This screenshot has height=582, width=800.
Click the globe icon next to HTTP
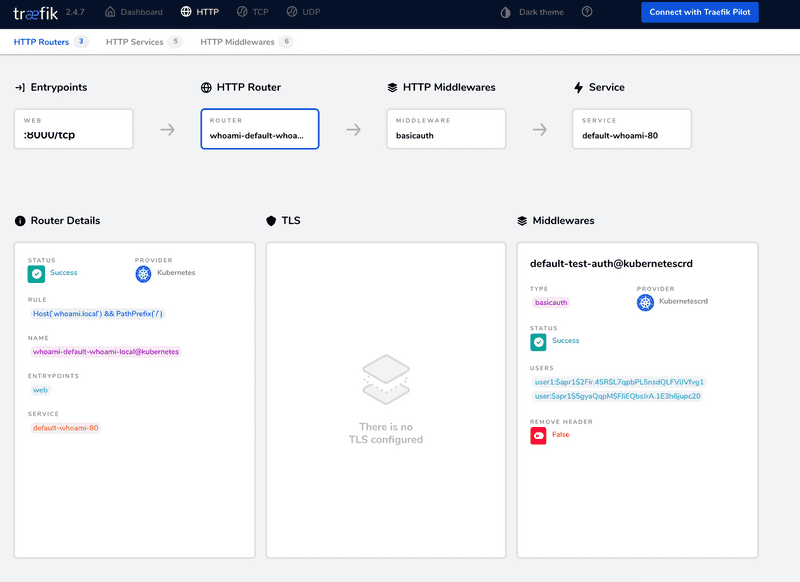click(x=185, y=13)
